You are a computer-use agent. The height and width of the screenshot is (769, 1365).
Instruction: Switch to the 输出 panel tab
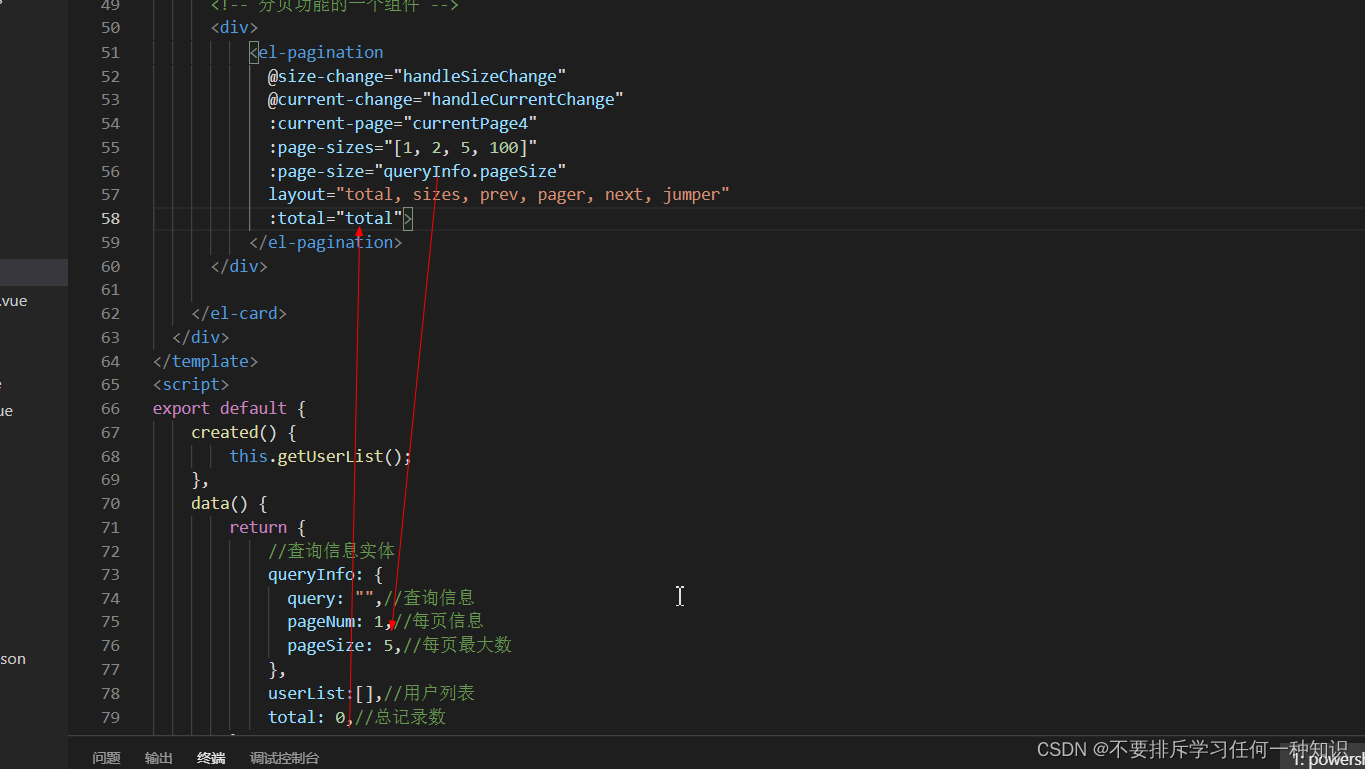[x=159, y=758]
